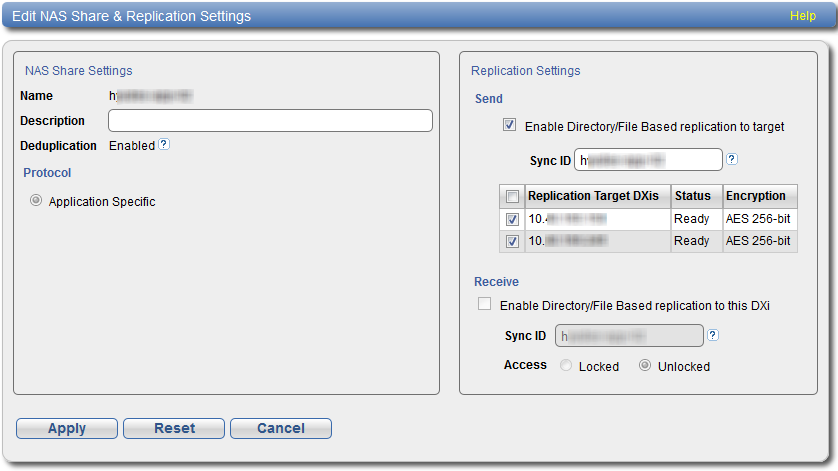Toggle select-all checkbox in targets table header
838x471 pixels.
tap(512, 196)
